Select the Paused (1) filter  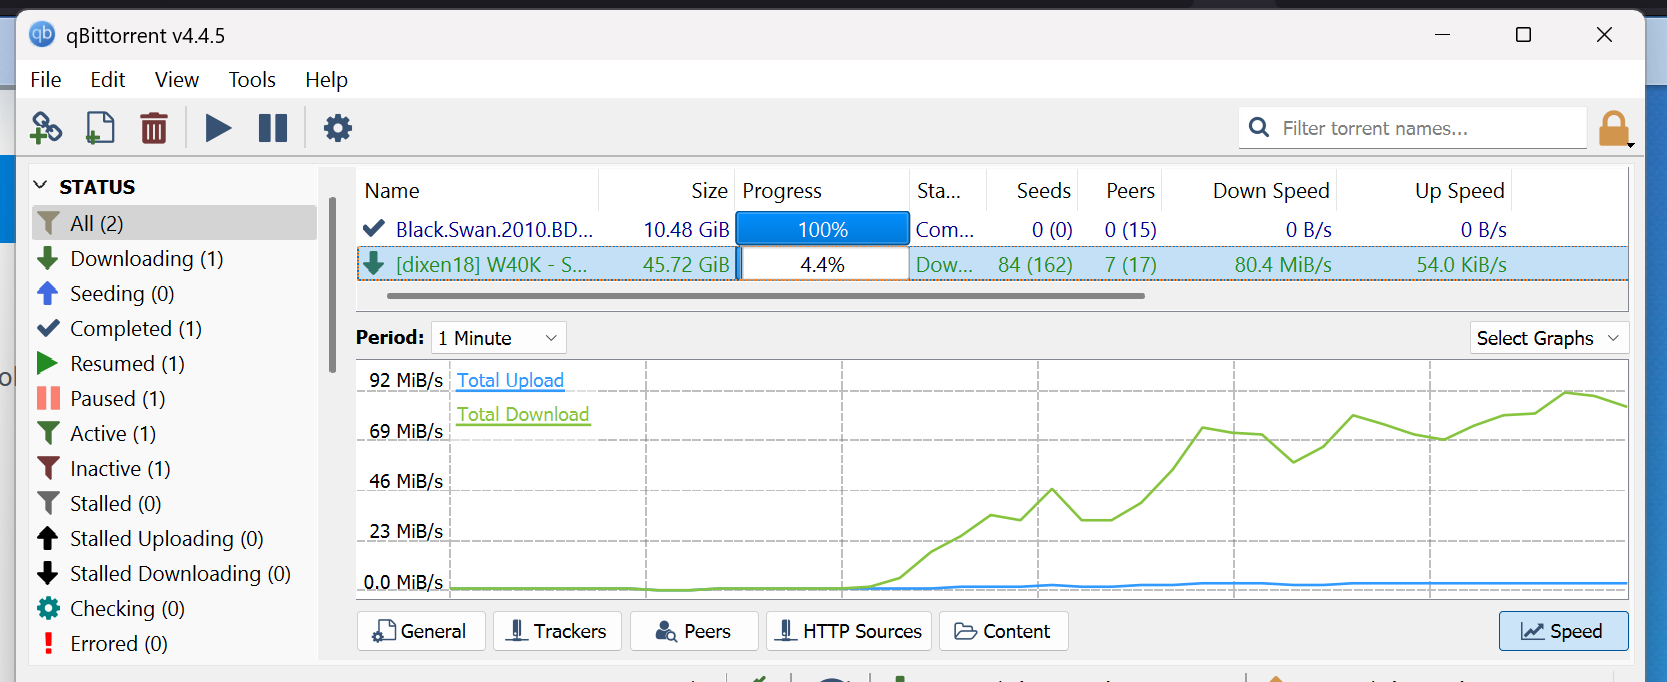click(x=175, y=398)
